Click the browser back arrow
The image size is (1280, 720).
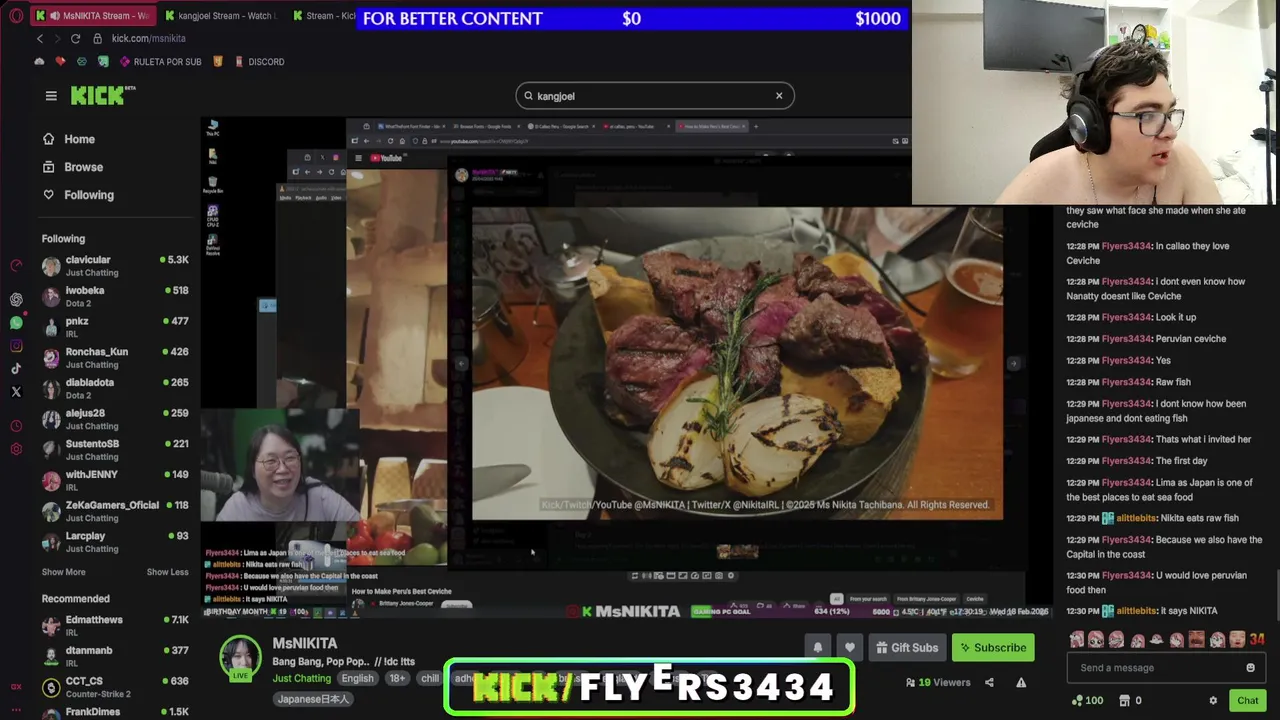coord(40,38)
